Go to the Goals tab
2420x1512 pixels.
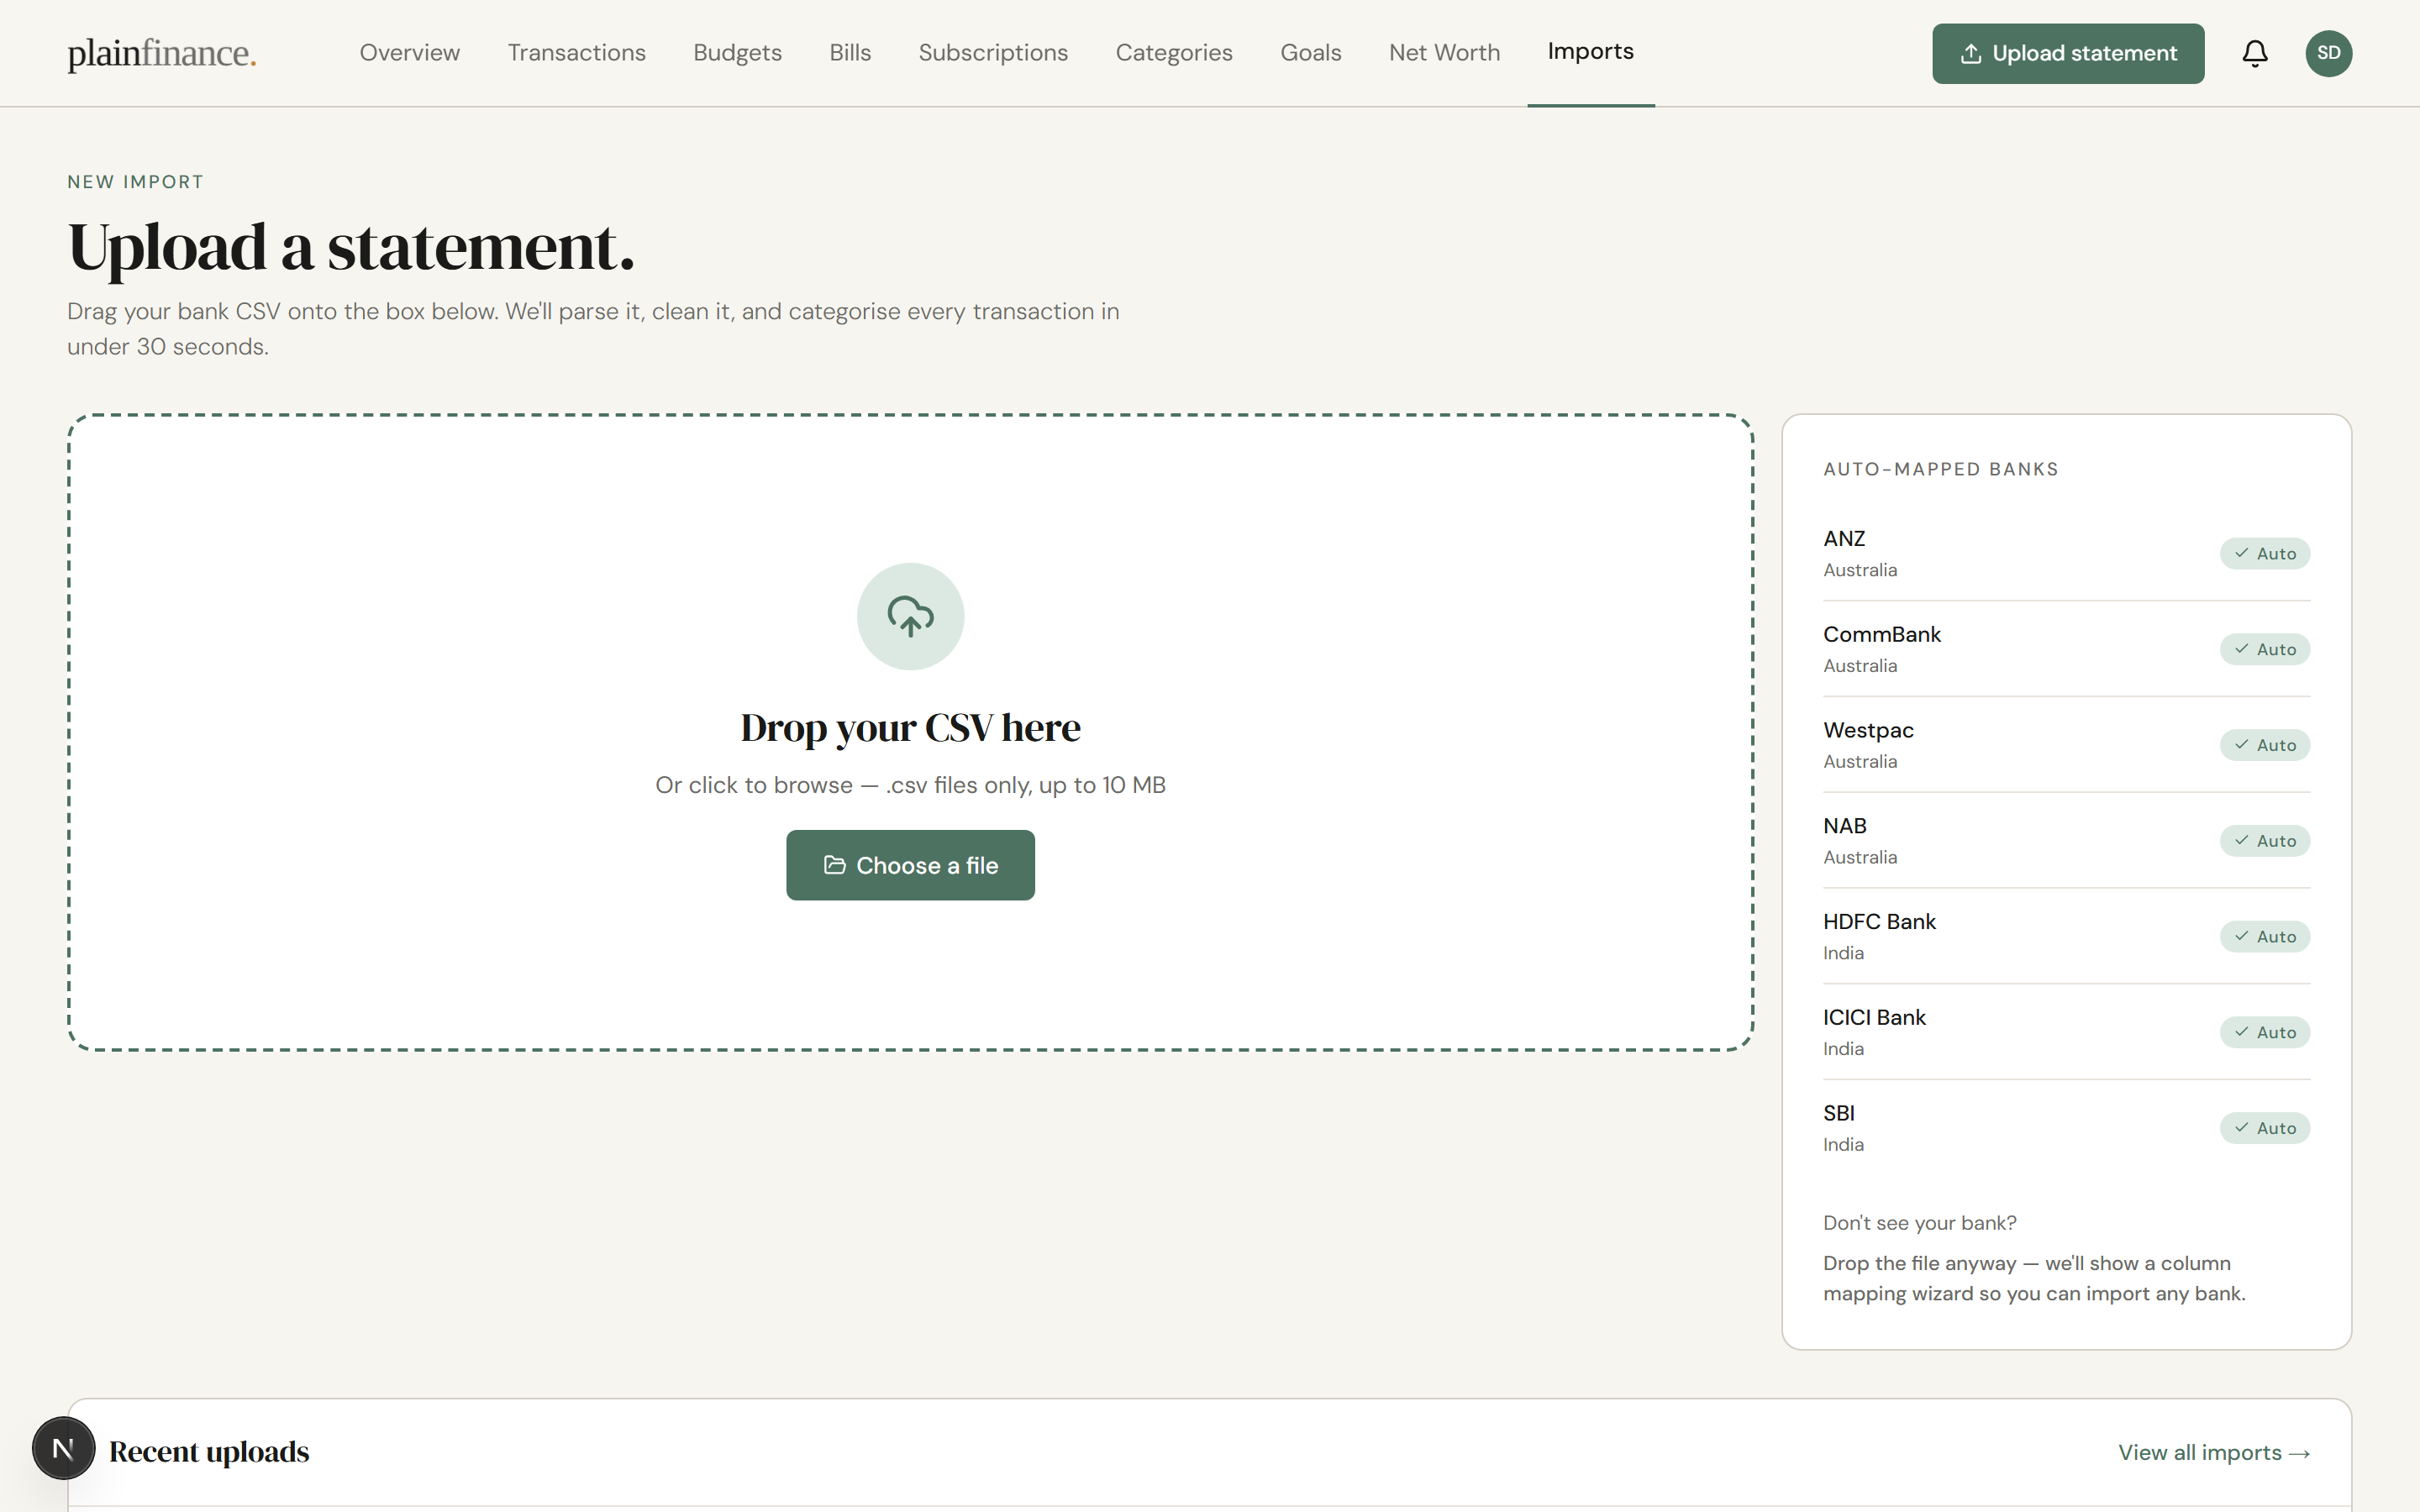(x=1310, y=53)
